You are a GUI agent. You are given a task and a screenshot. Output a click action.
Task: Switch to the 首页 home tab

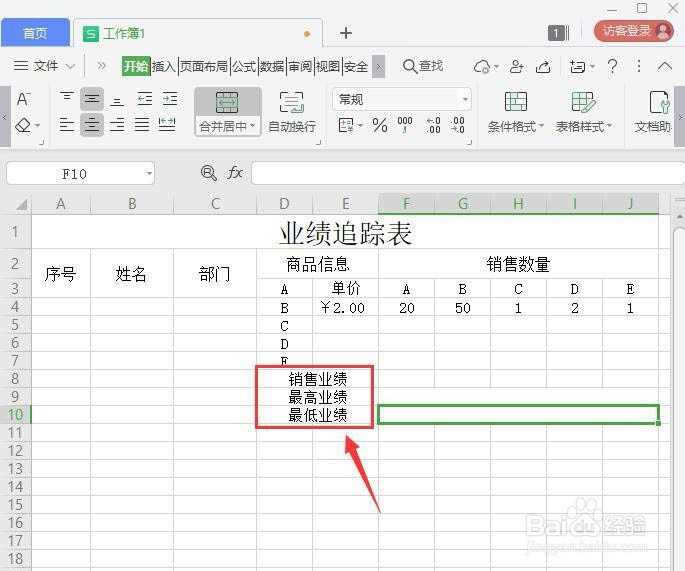35,33
